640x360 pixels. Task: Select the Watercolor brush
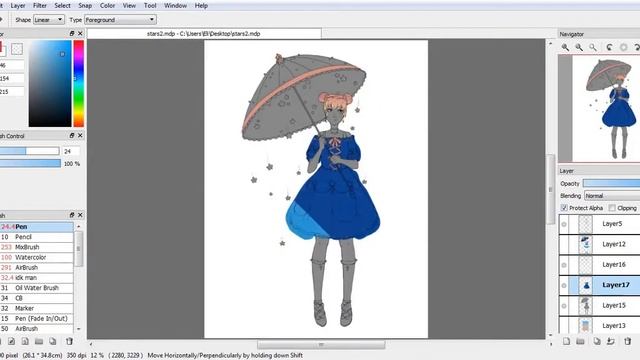pos(37,257)
